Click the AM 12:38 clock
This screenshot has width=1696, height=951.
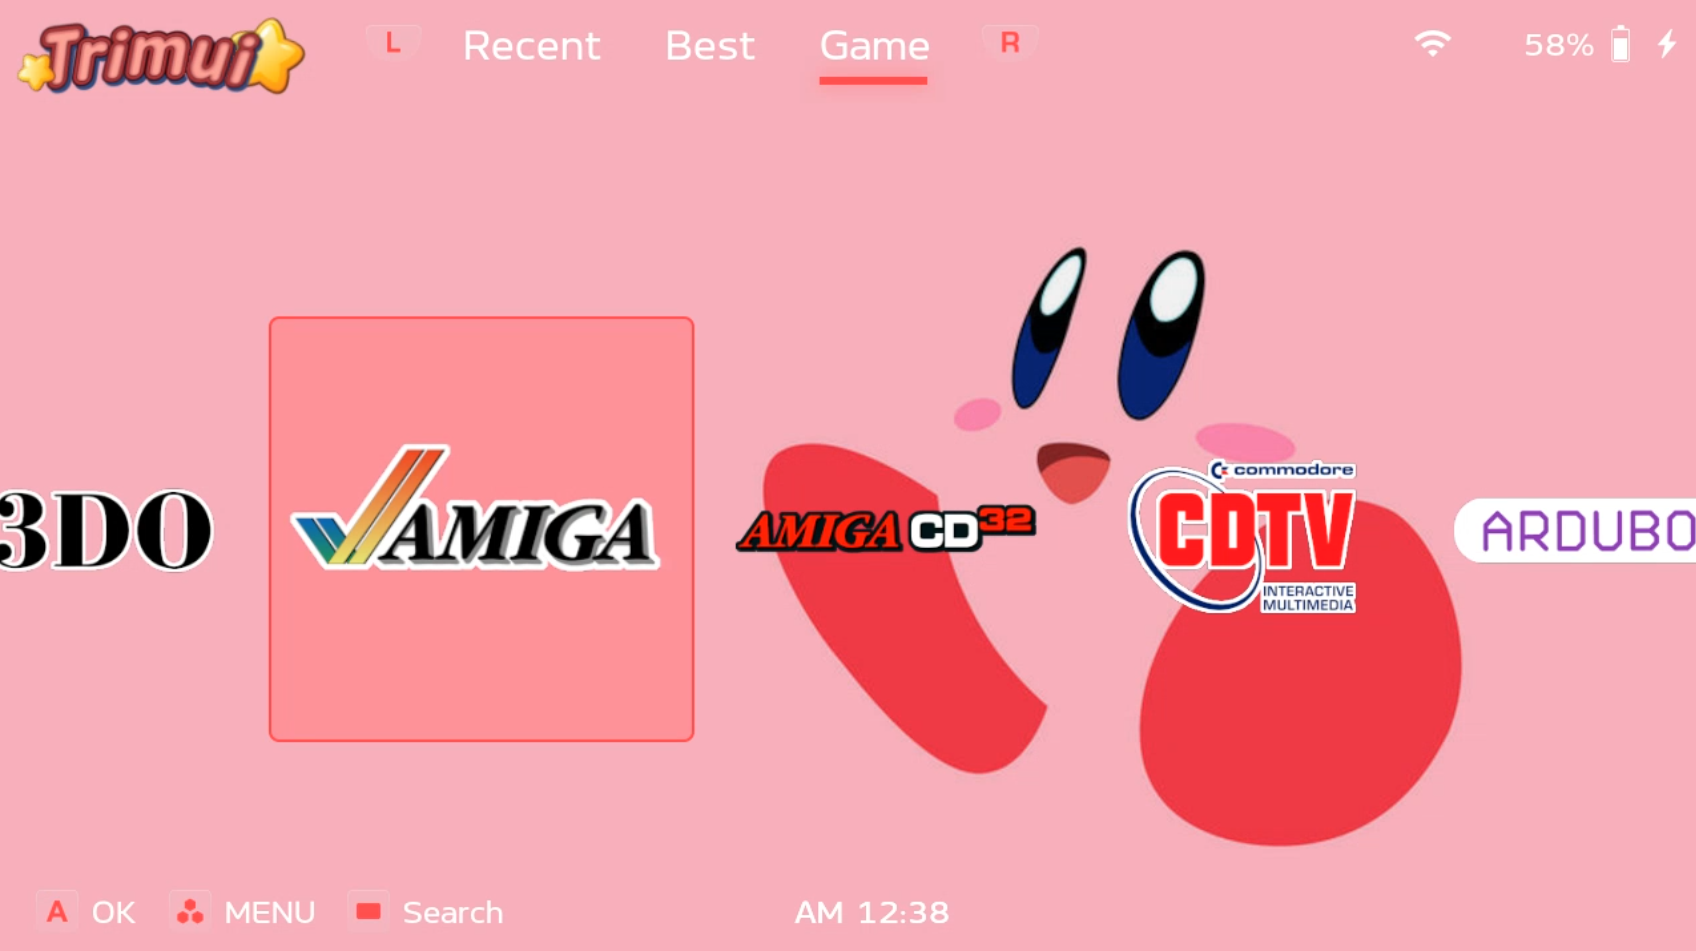(871, 913)
